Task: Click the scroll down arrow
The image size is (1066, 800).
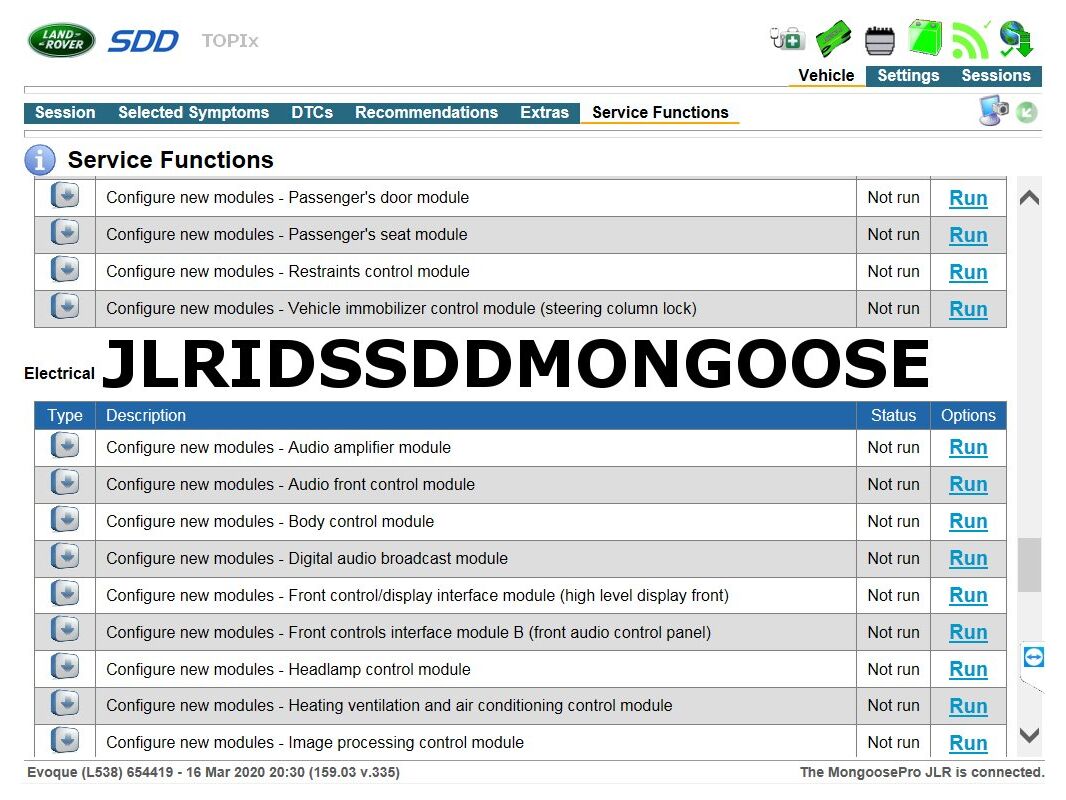Action: (x=1029, y=735)
